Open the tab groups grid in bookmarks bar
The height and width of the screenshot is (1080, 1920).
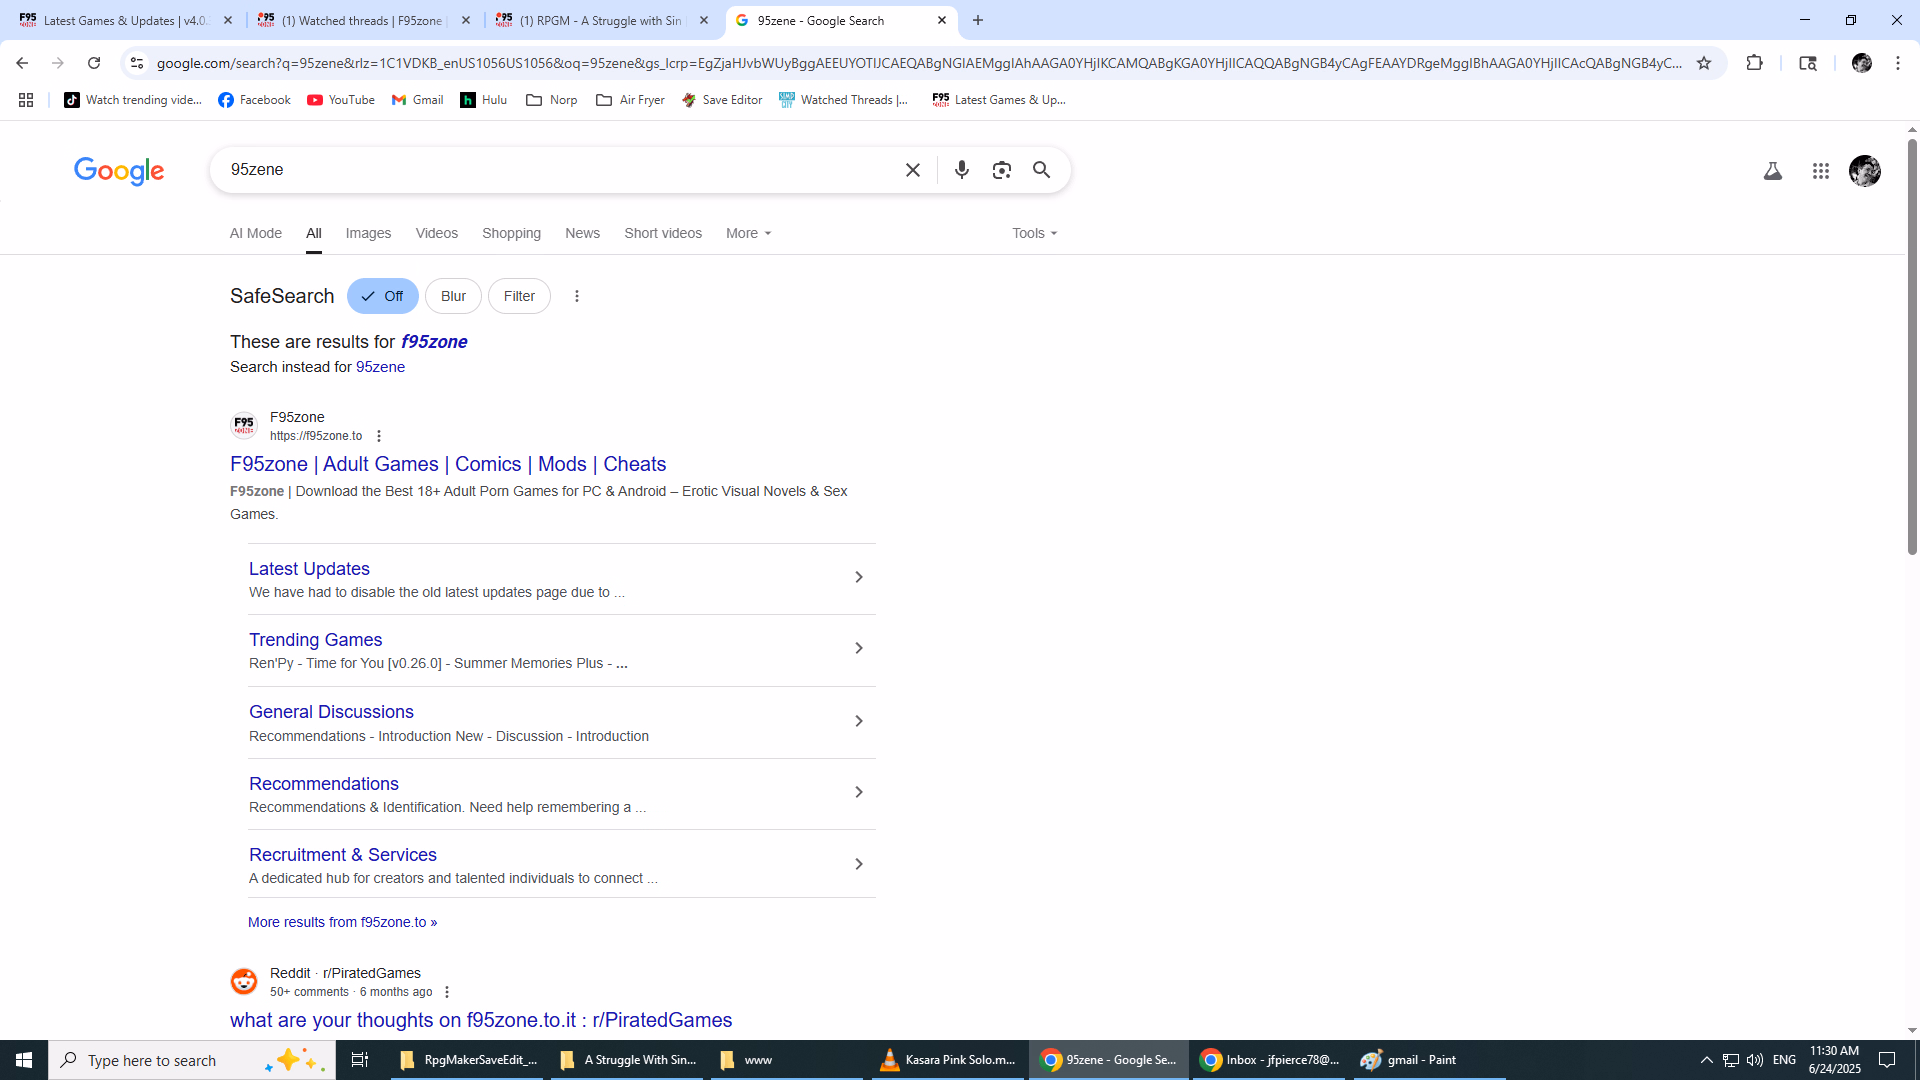point(26,100)
